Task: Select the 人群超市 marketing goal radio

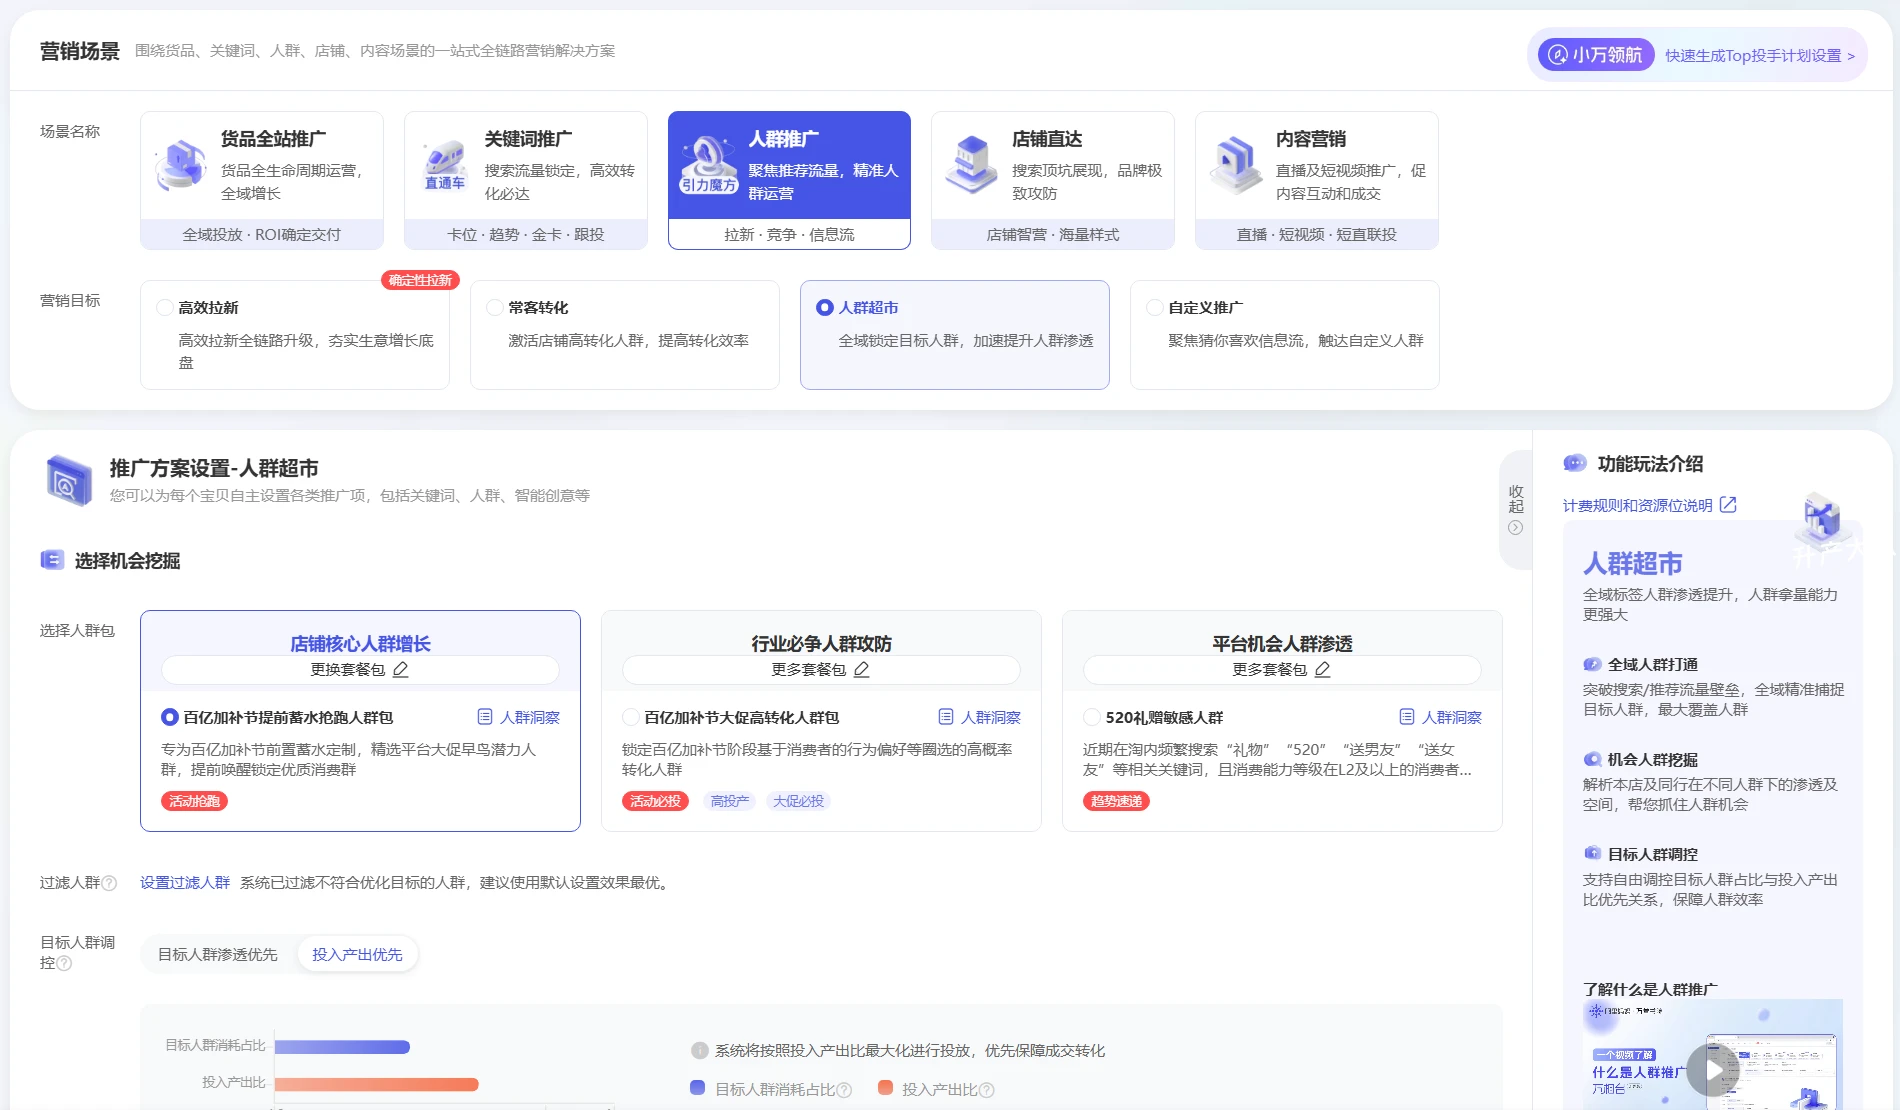Action: point(825,307)
